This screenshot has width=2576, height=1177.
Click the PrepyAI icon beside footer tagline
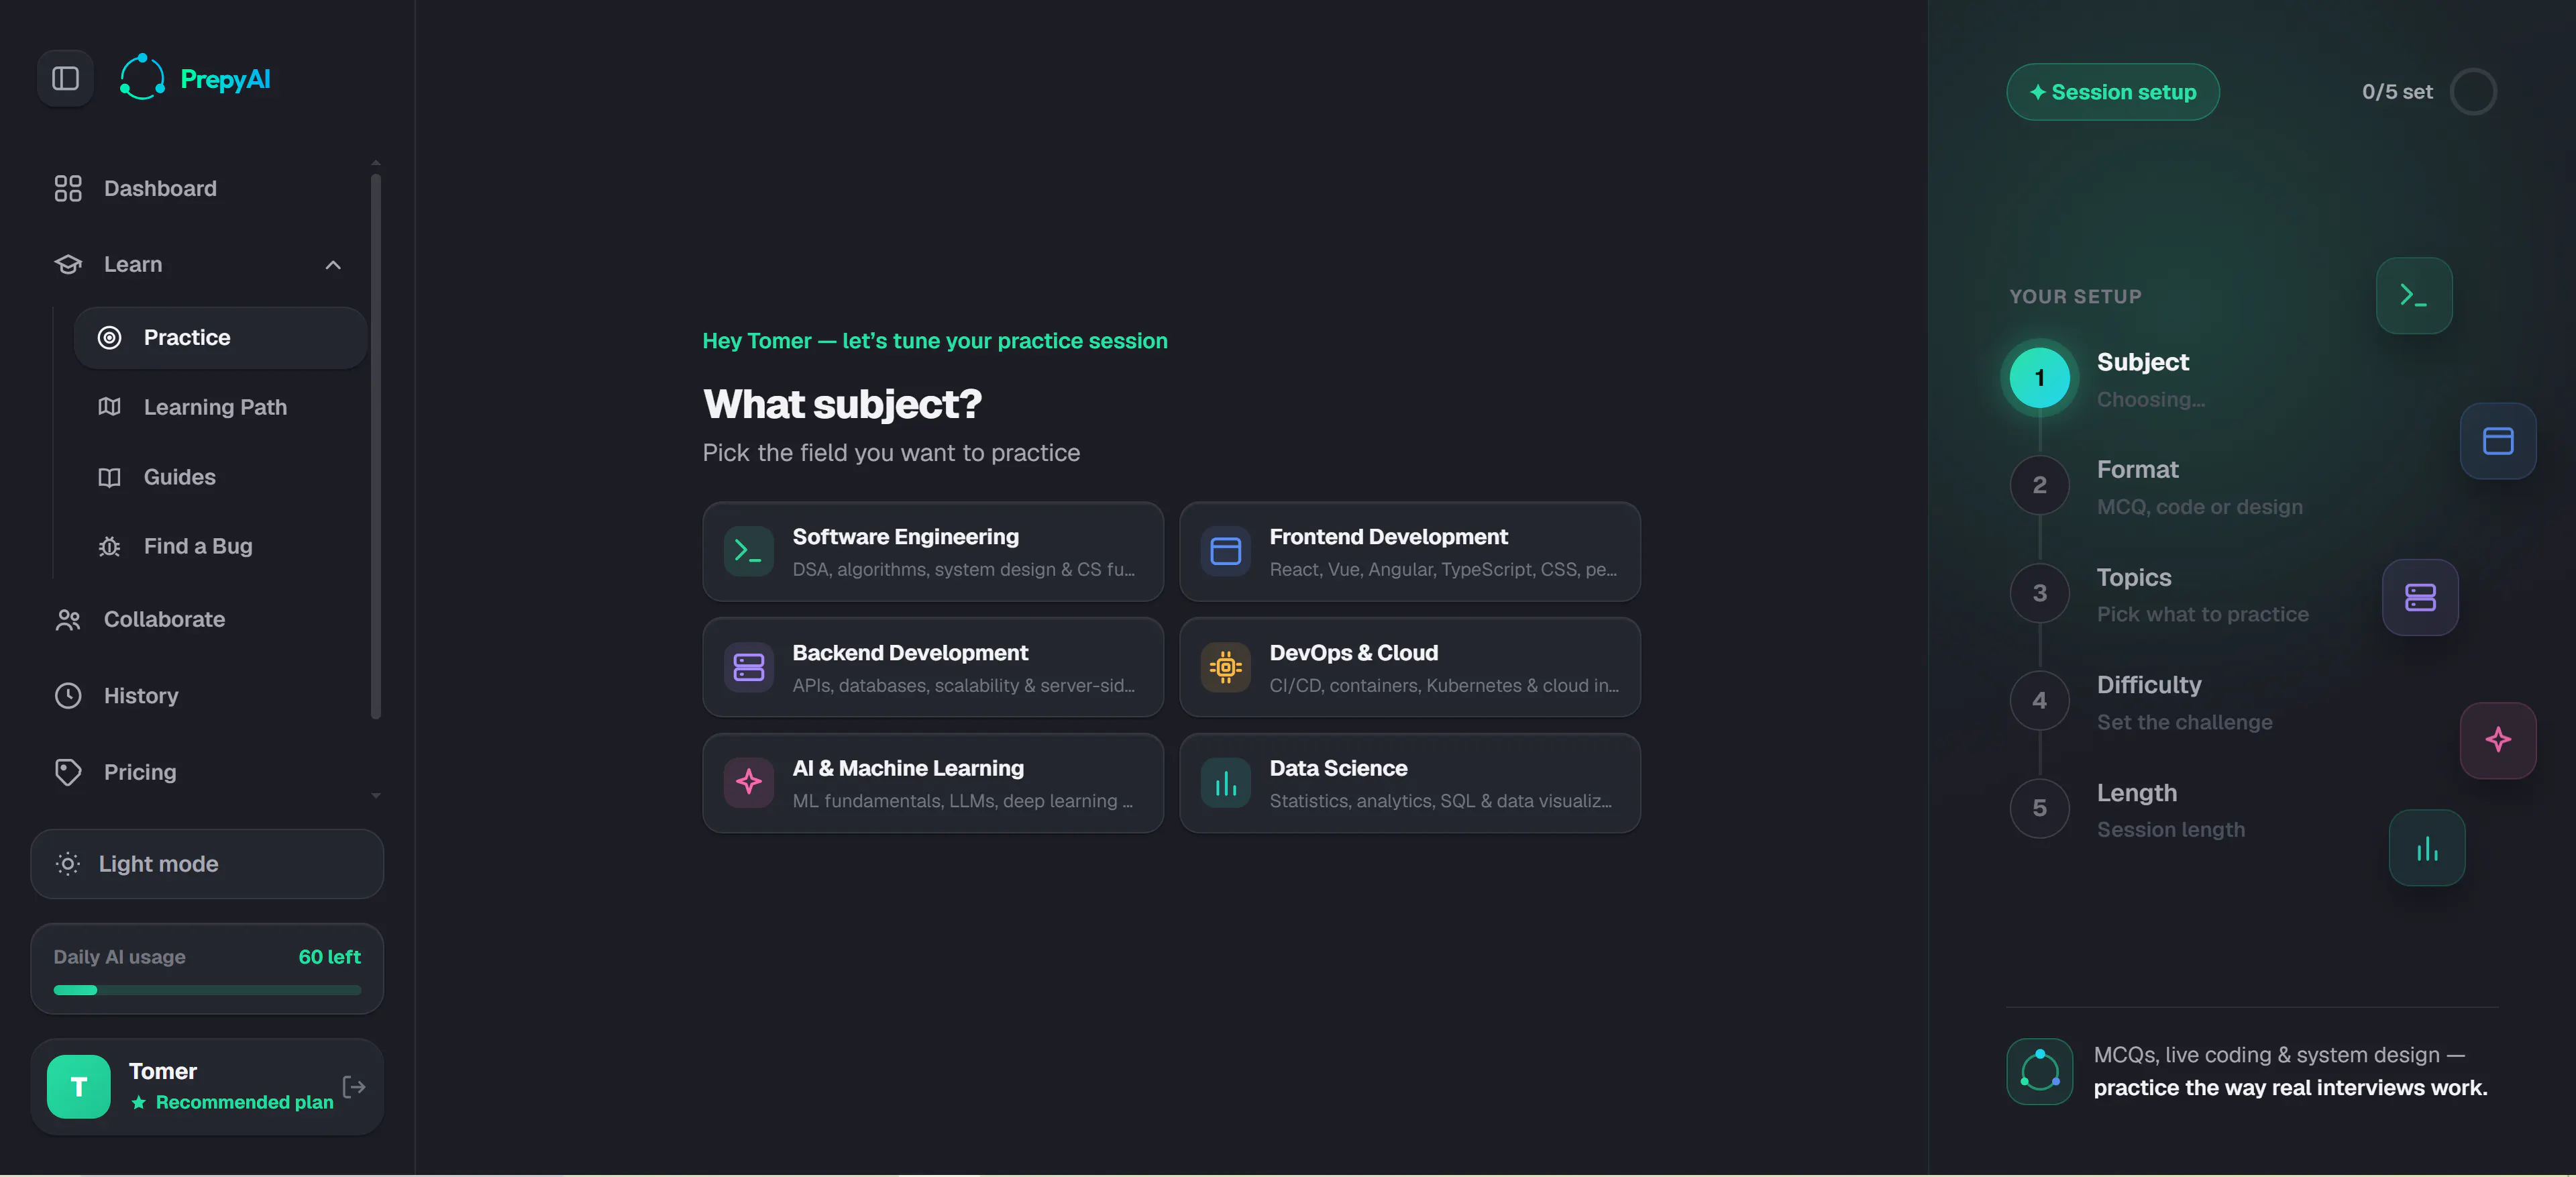(2039, 1071)
